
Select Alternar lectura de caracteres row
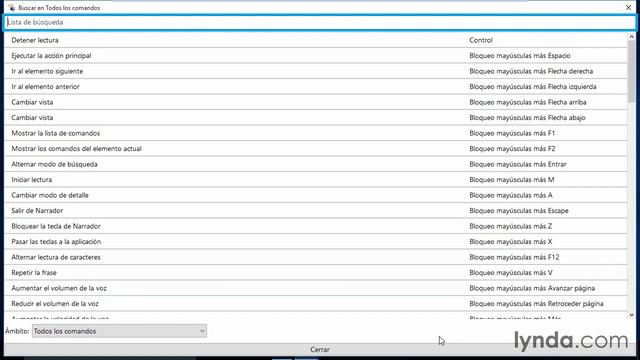[316, 257]
